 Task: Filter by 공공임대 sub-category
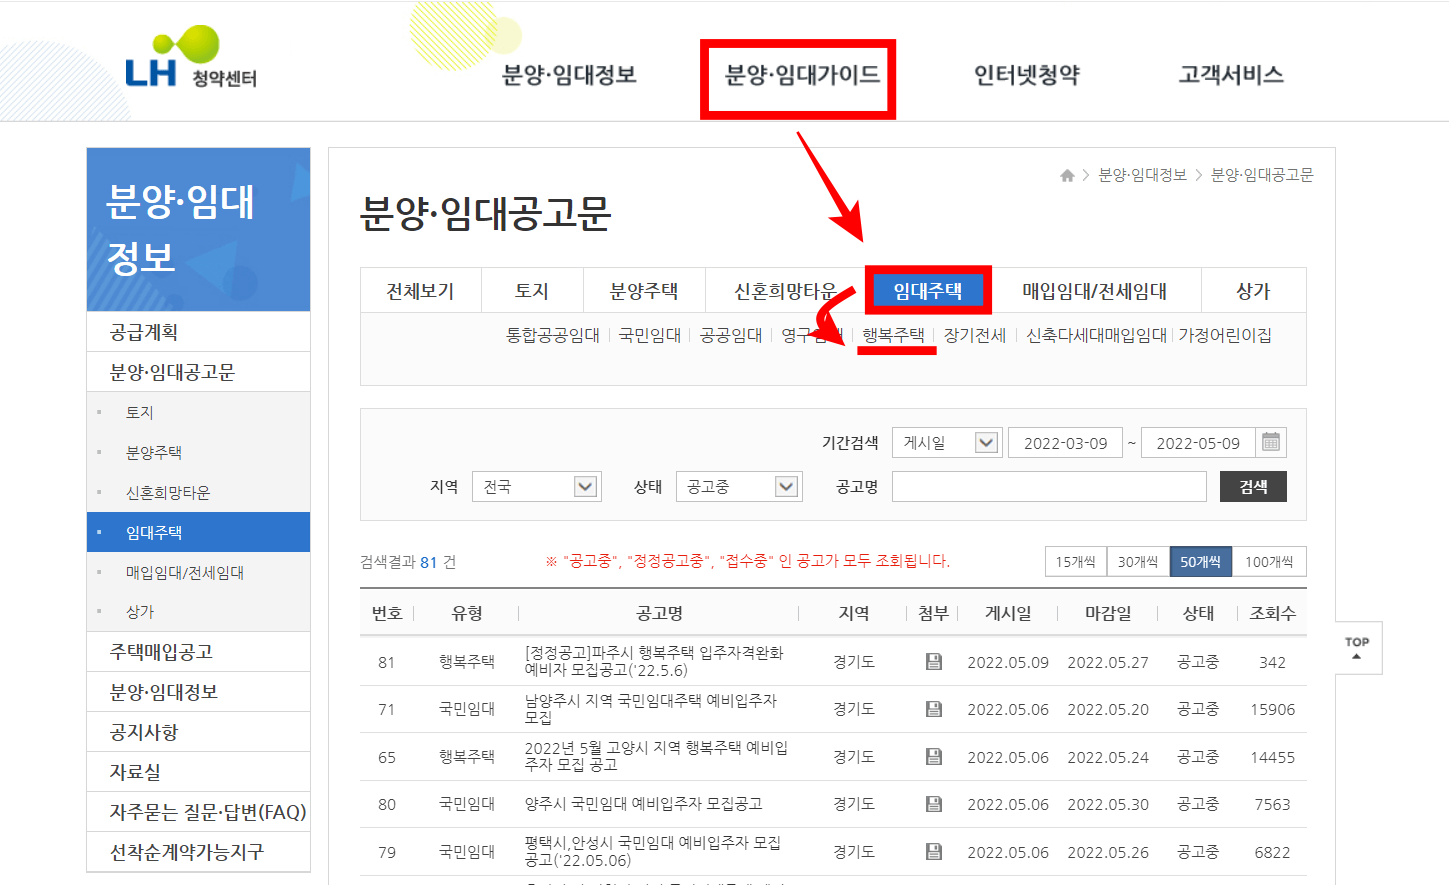coord(731,335)
